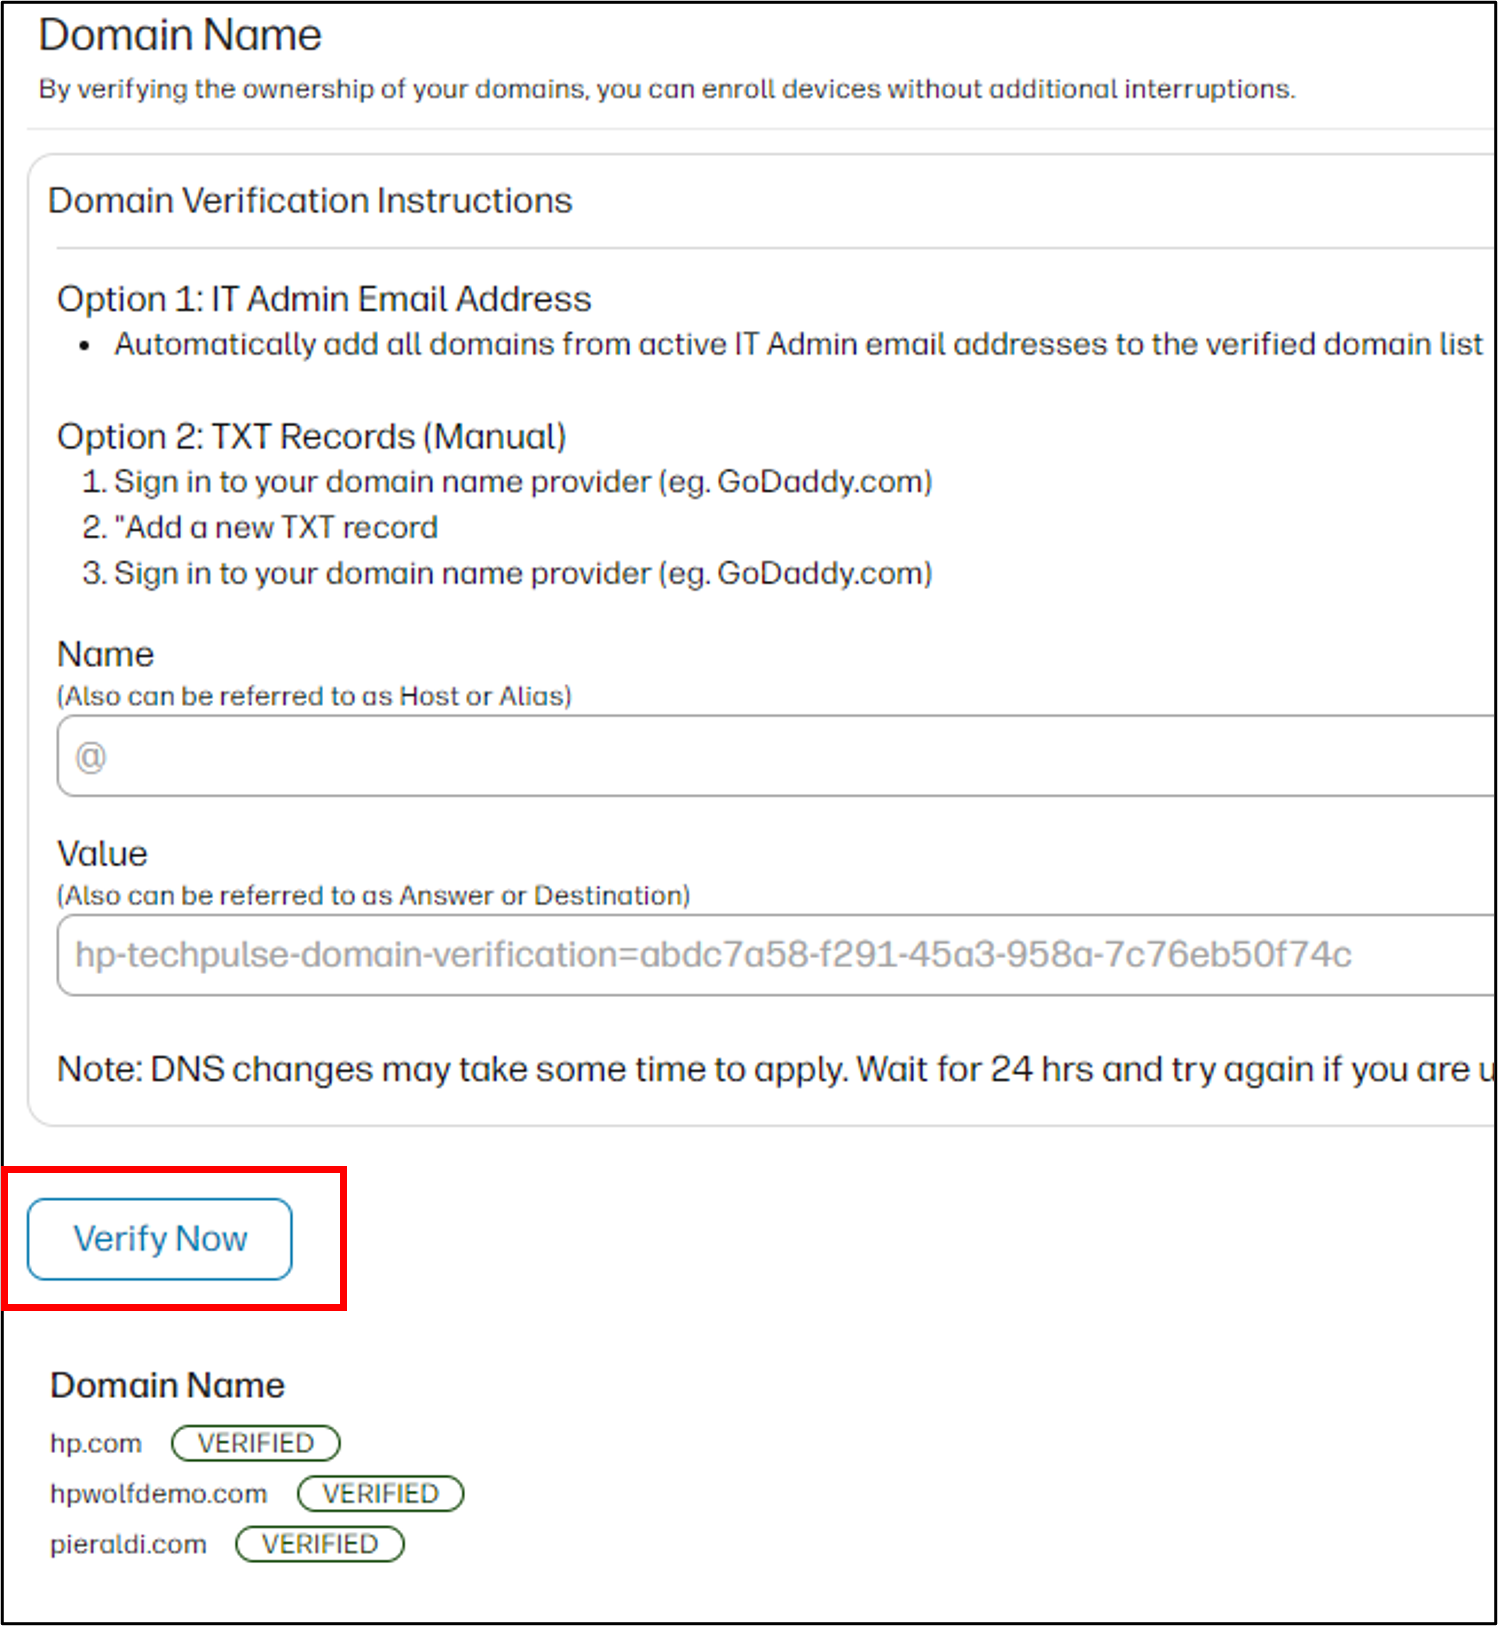Click the VERIFIED badge beside pieraldi.com

point(320,1544)
